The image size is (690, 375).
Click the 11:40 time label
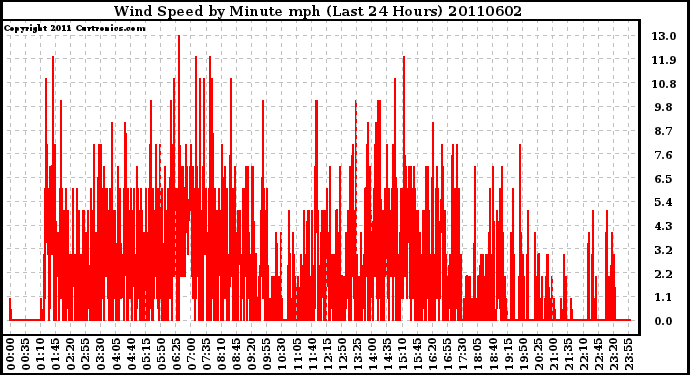click(x=312, y=355)
